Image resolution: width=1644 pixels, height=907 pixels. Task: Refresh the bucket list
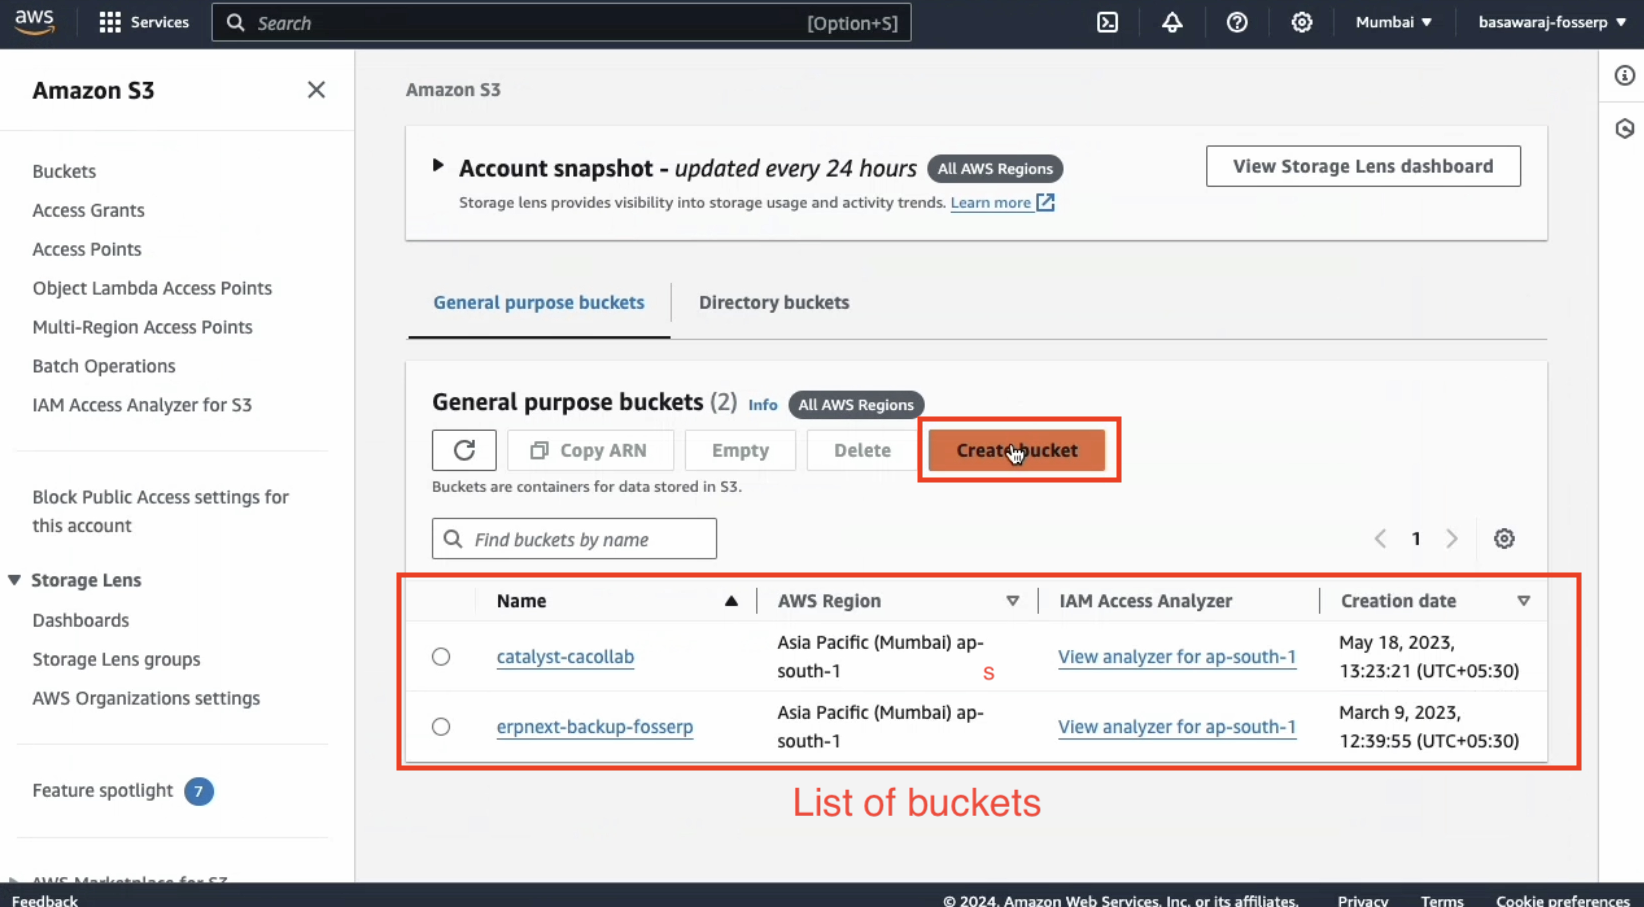tap(464, 450)
